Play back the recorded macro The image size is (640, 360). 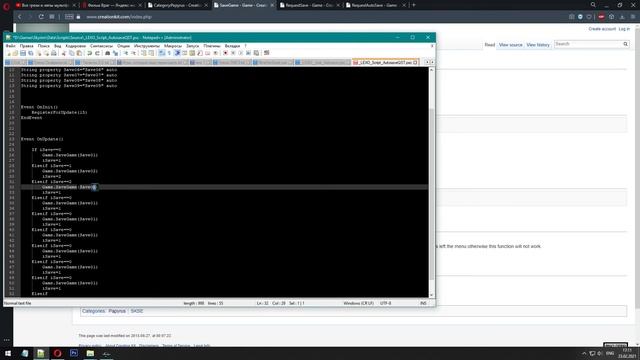[240, 53]
